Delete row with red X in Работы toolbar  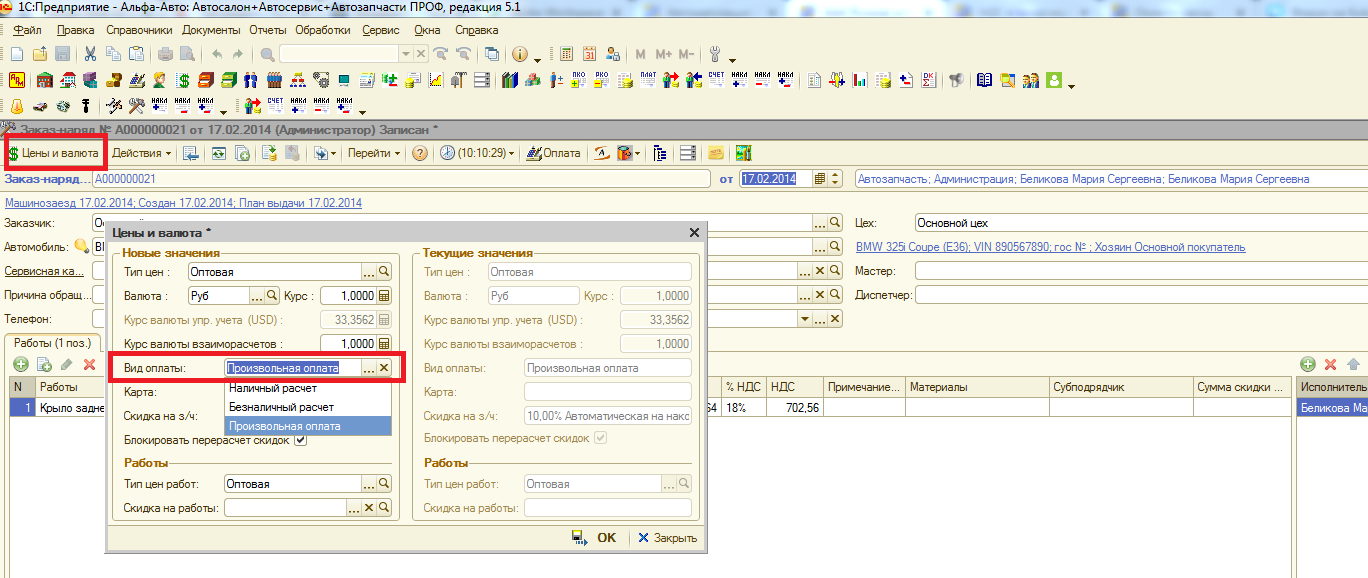click(x=89, y=365)
